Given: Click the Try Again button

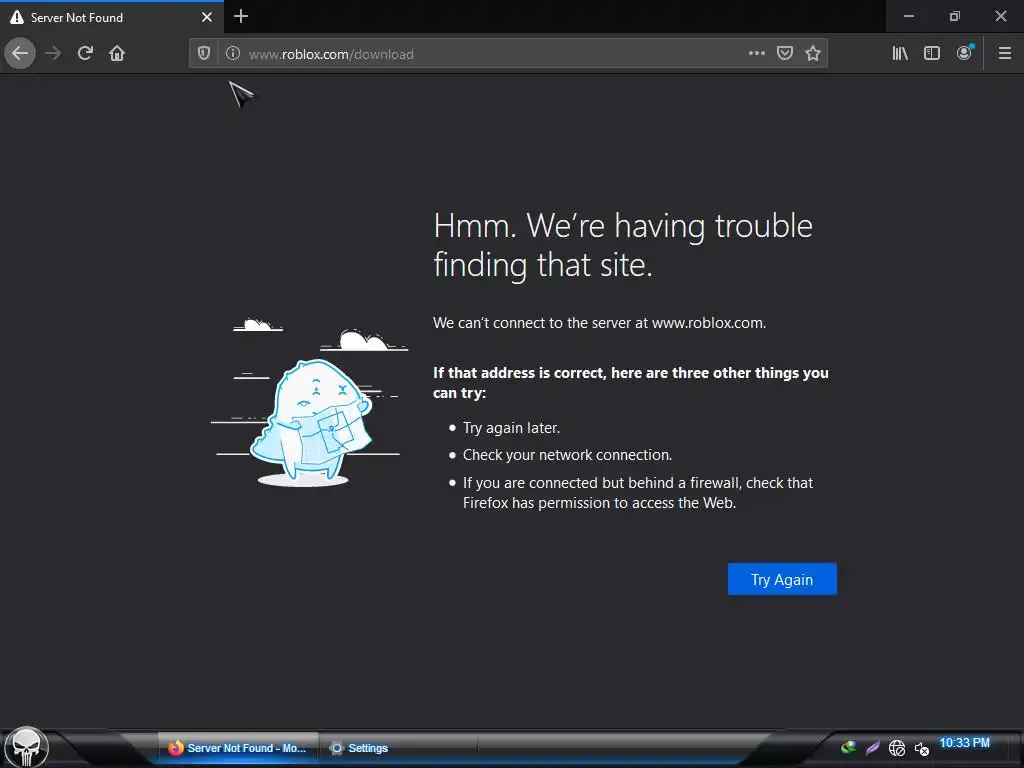Looking at the screenshot, I should coord(782,579).
